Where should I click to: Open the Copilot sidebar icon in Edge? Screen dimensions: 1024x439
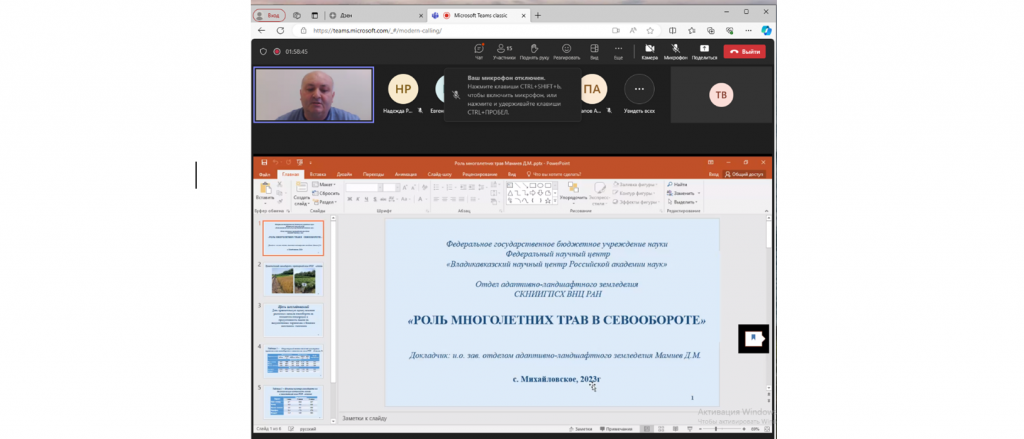(767, 31)
